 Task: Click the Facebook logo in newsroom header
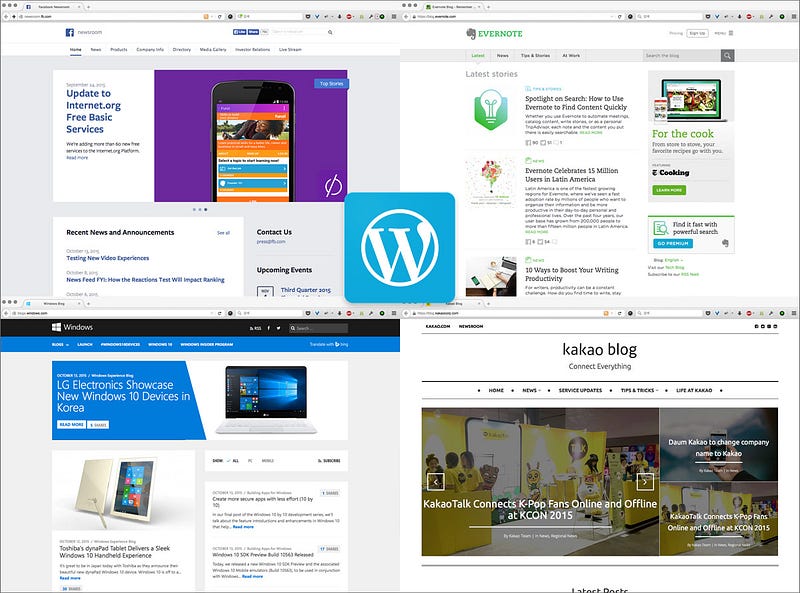(x=70, y=33)
